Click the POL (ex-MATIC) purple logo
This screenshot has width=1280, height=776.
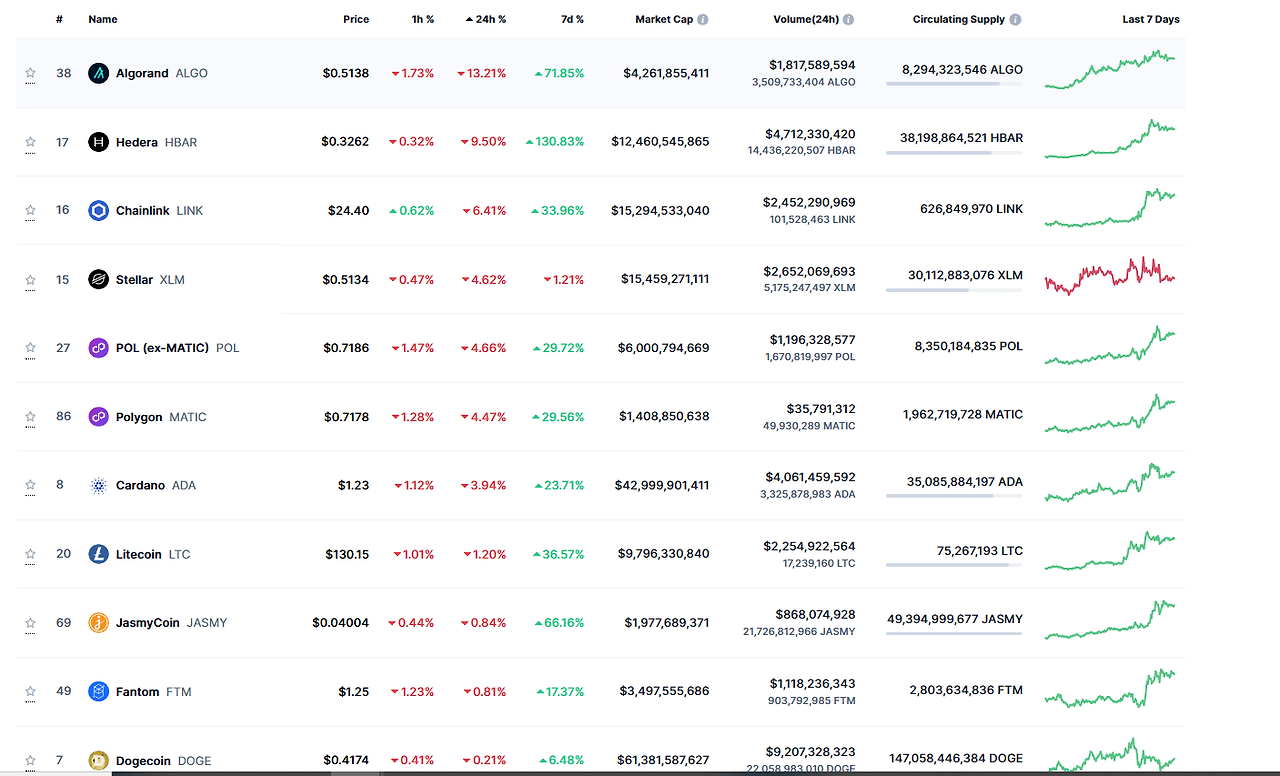(x=98, y=348)
